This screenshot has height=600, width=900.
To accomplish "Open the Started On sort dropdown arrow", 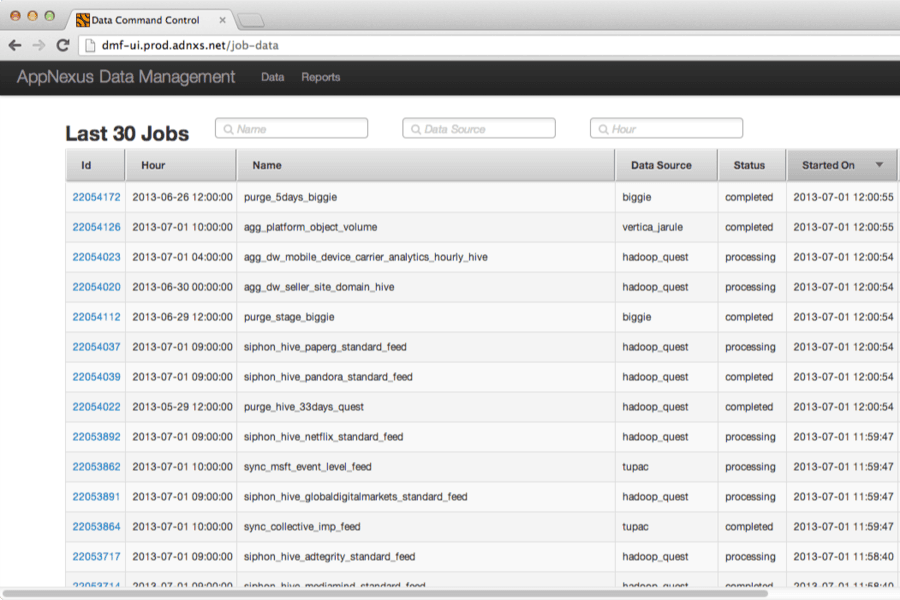I will pos(878,164).
